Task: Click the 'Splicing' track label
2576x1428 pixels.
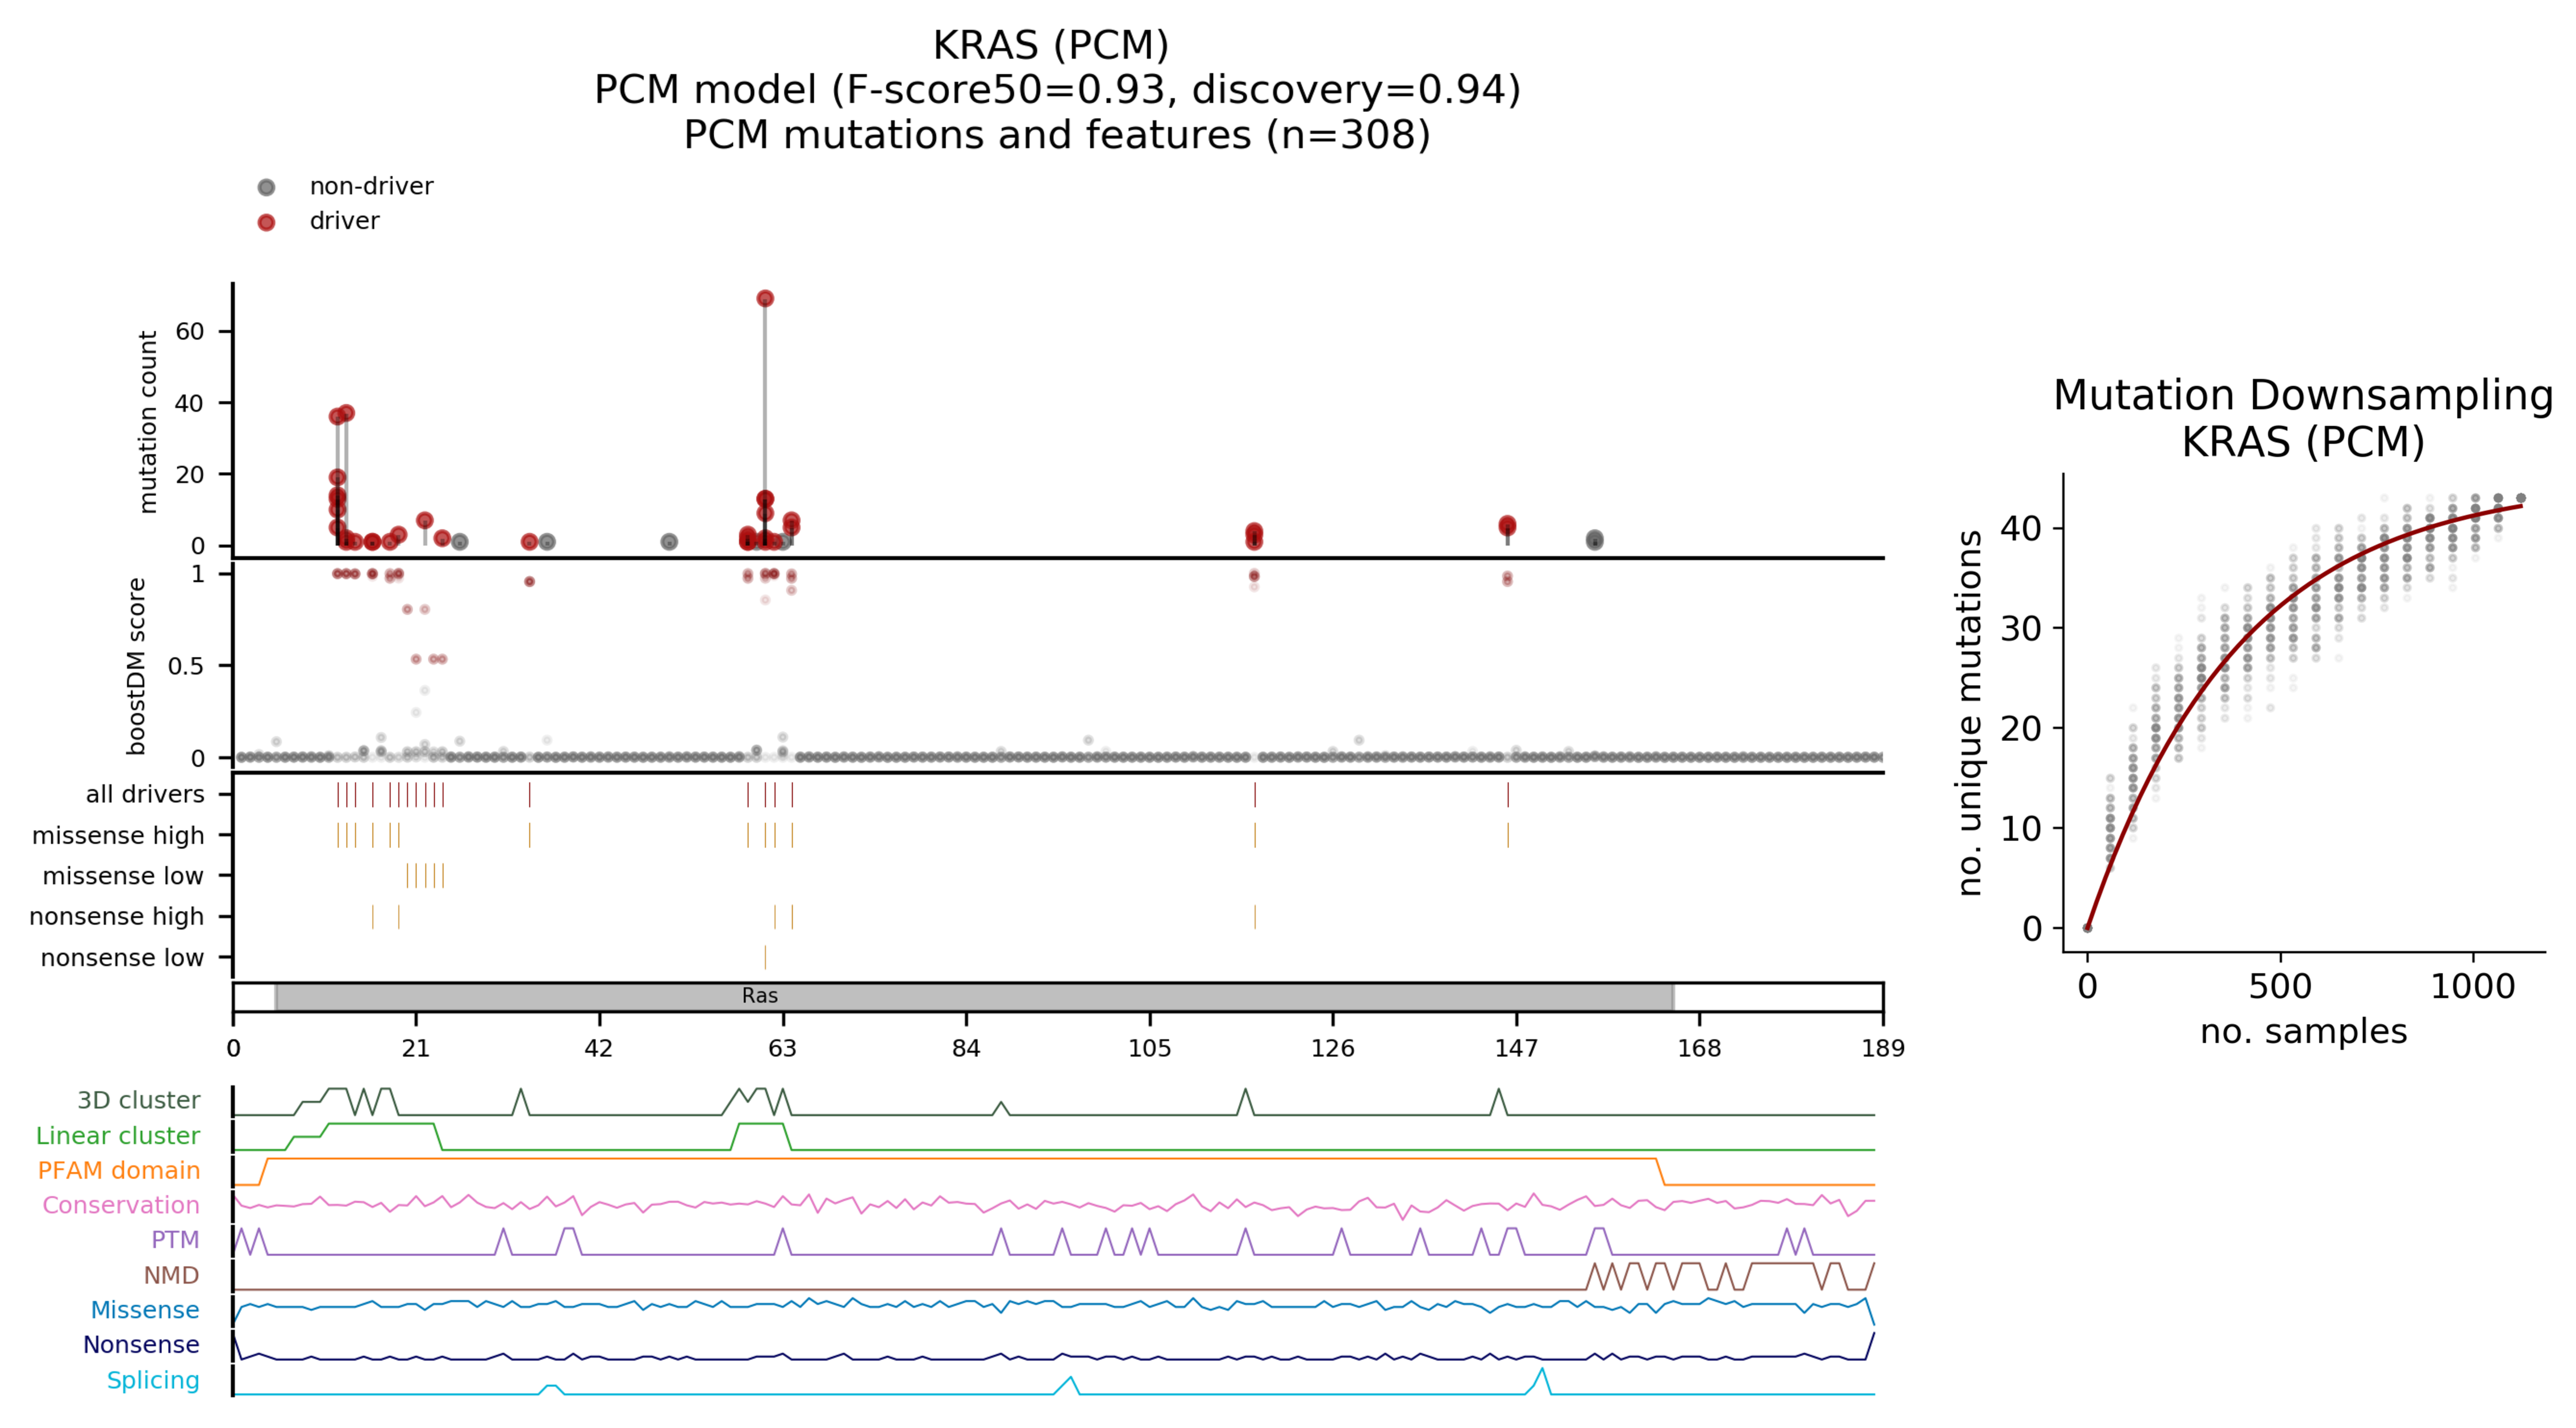Action: (153, 1380)
